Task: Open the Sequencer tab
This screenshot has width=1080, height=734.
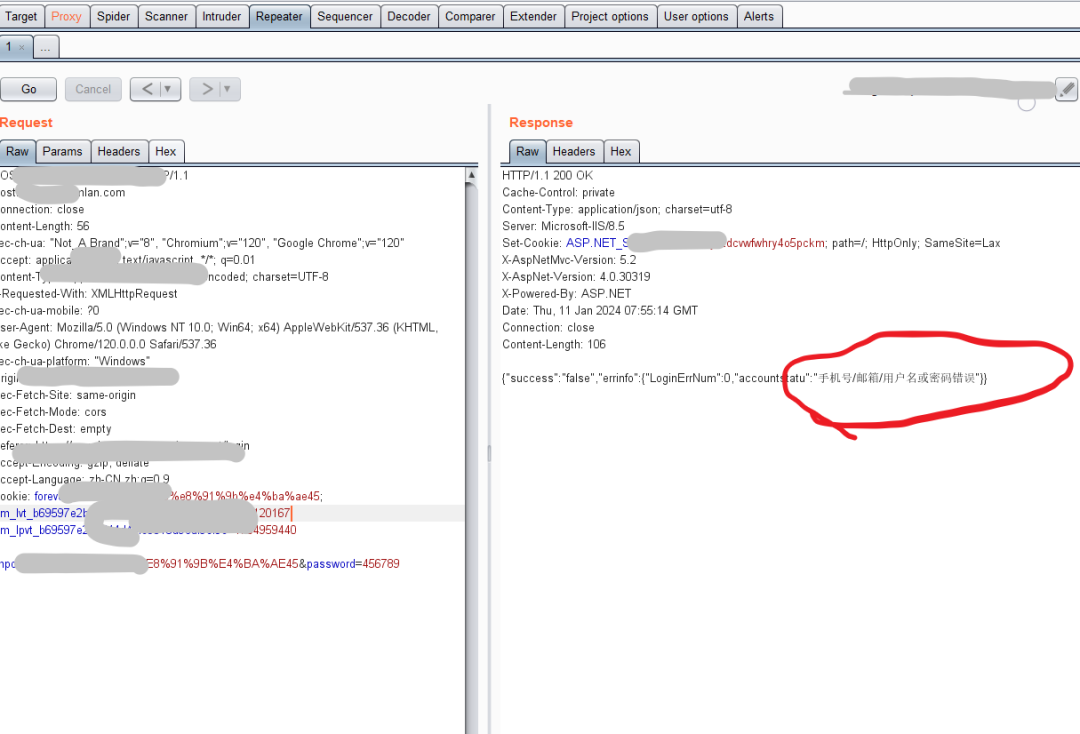Action: (344, 17)
